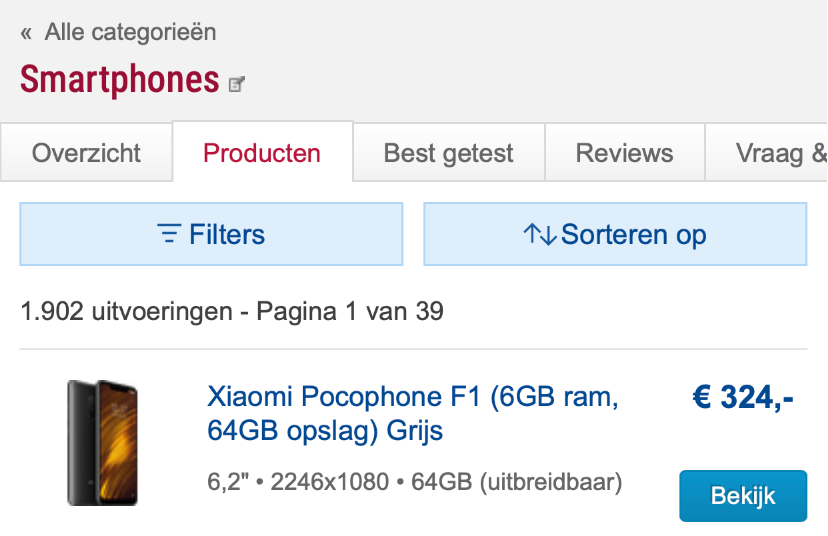
Task: Select the Producten tab
Action: pyautogui.click(x=262, y=154)
